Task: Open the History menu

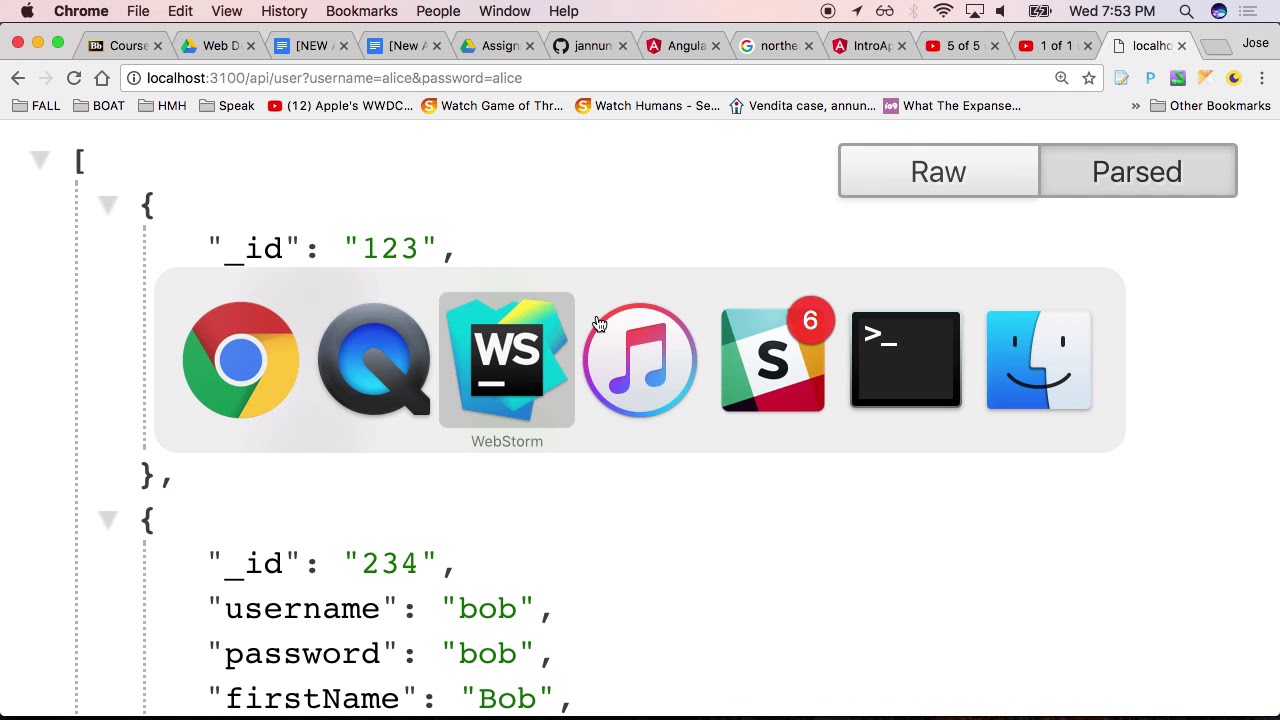Action: [284, 11]
